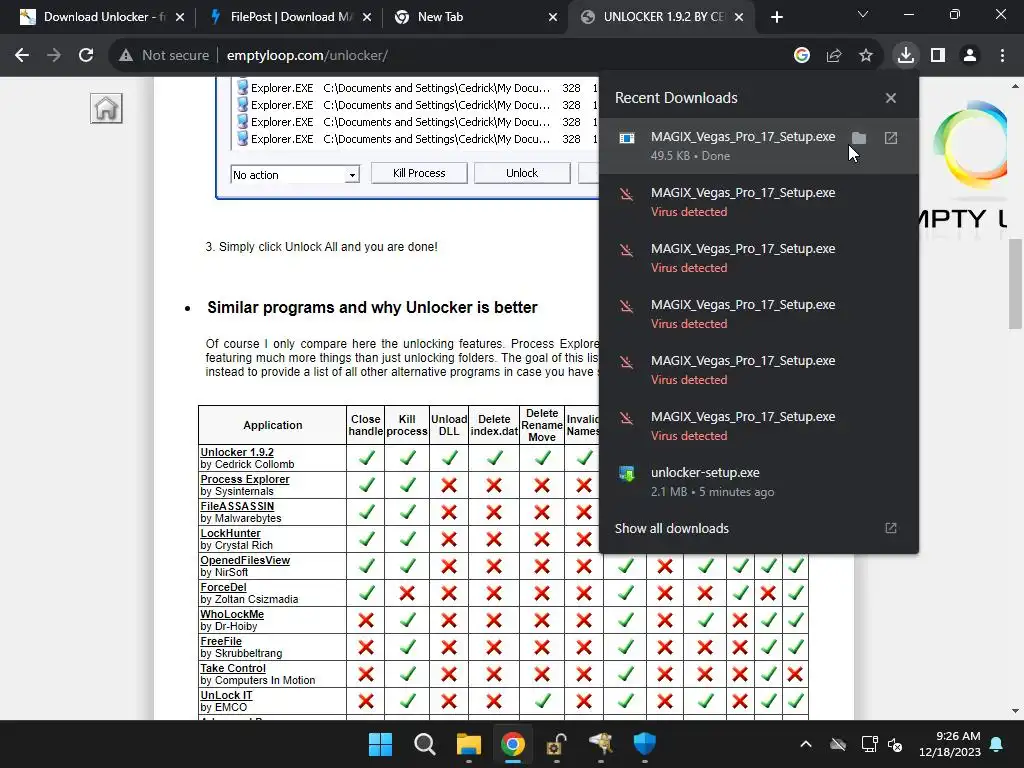Viewport: 1024px width, 768px height.
Task: Open the finished MAGIX download in new window
Action: coord(891,138)
